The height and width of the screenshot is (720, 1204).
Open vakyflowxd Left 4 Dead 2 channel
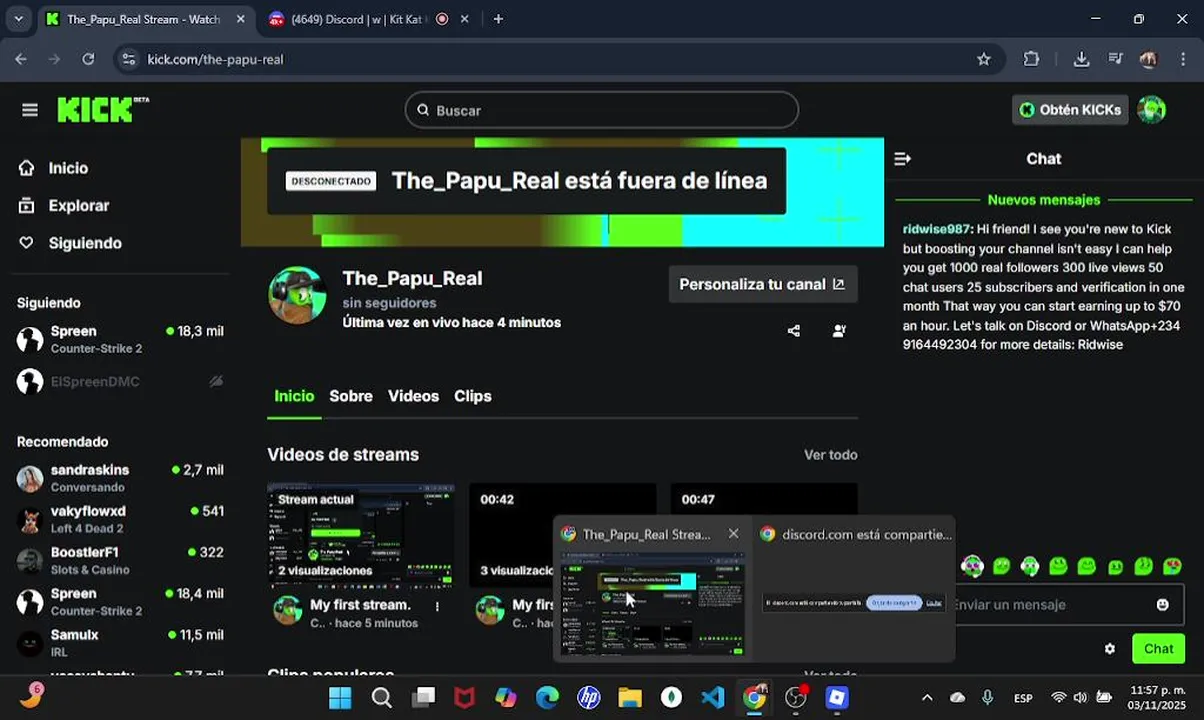click(120, 519)
